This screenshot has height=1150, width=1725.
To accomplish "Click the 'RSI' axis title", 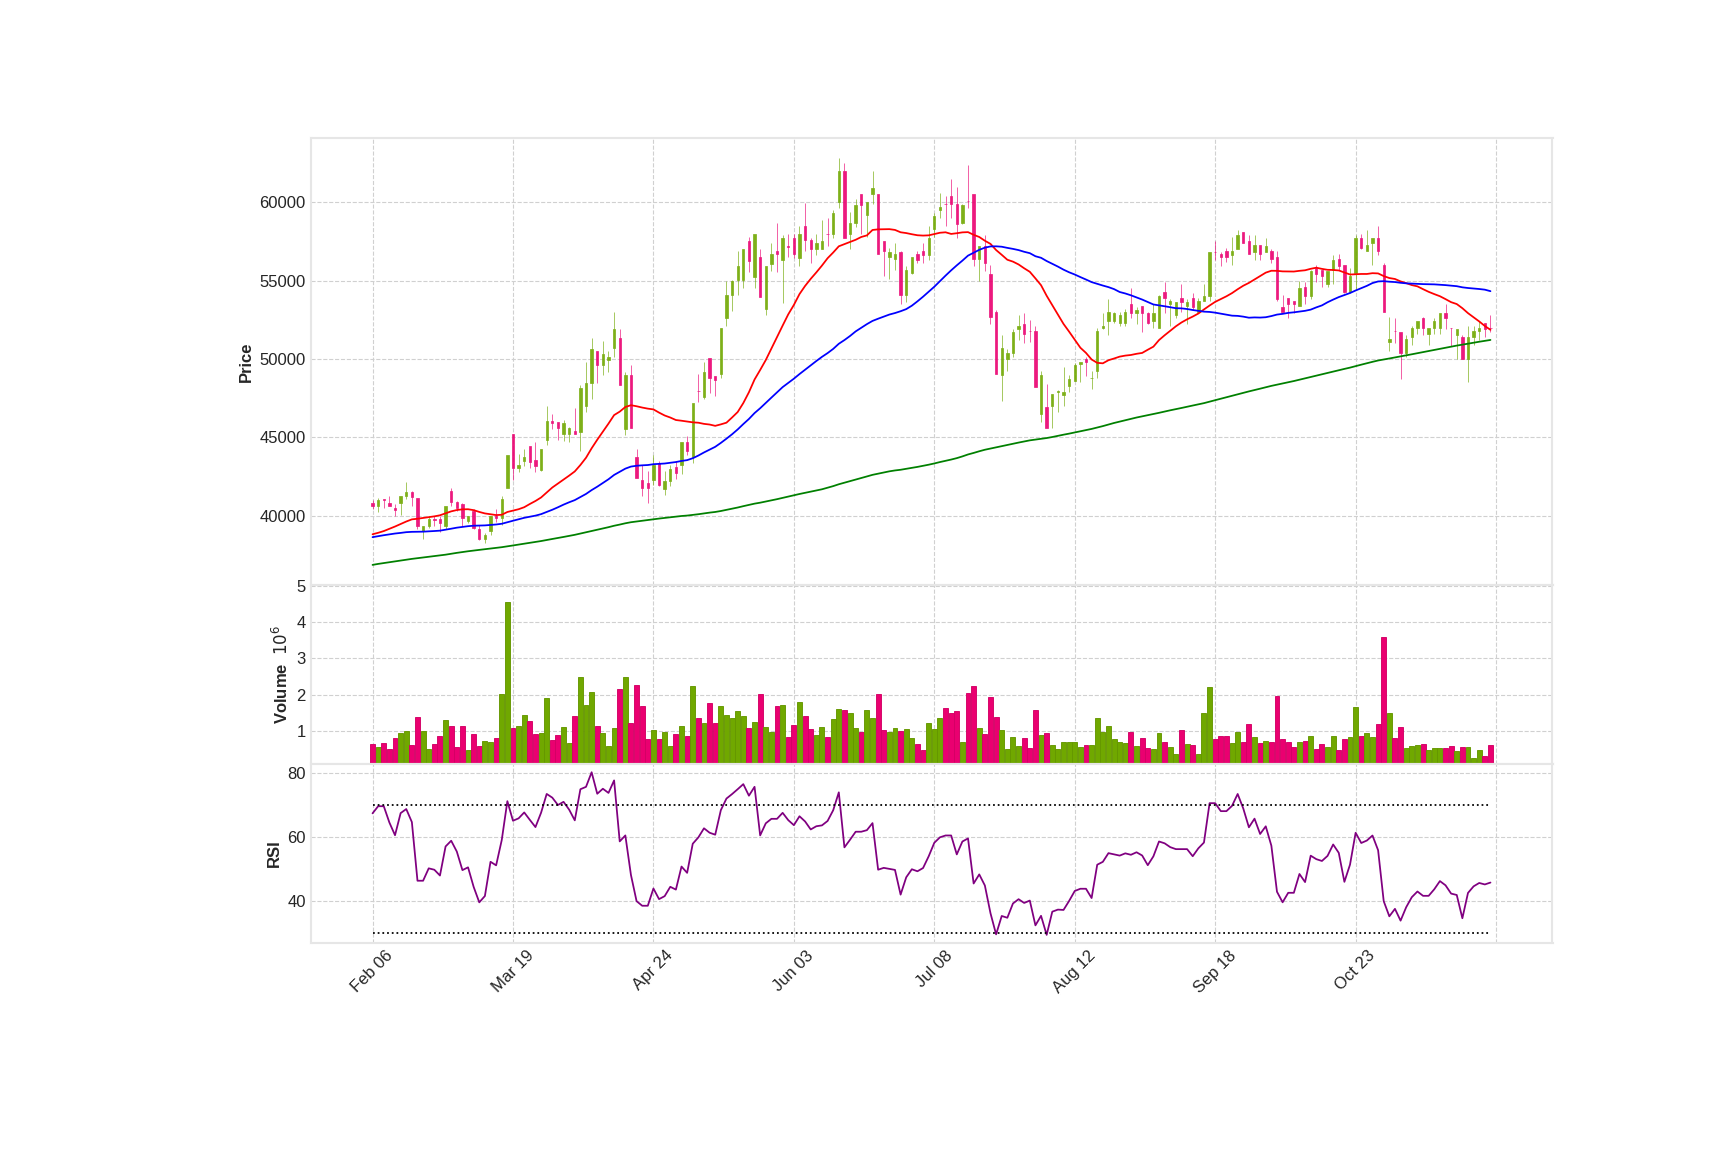I will (273, 855).
